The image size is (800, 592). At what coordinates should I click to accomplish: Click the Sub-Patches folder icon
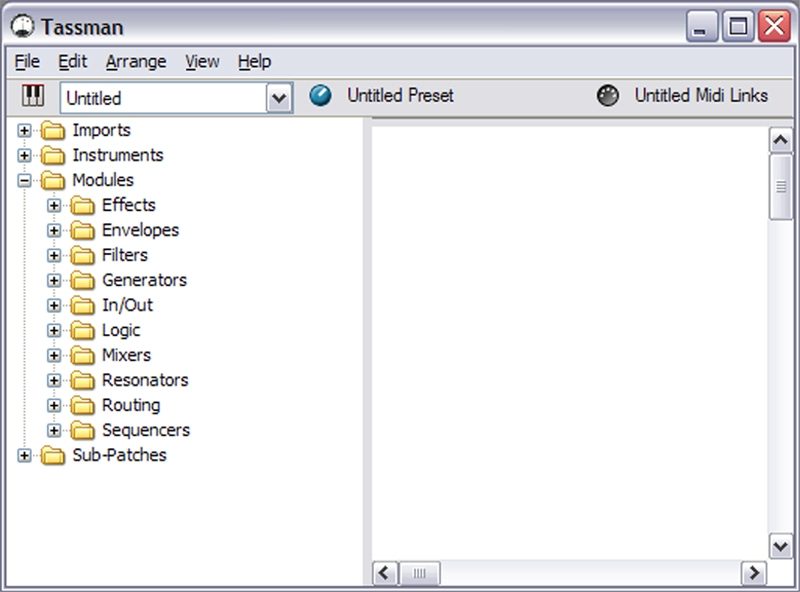(53, 456)
